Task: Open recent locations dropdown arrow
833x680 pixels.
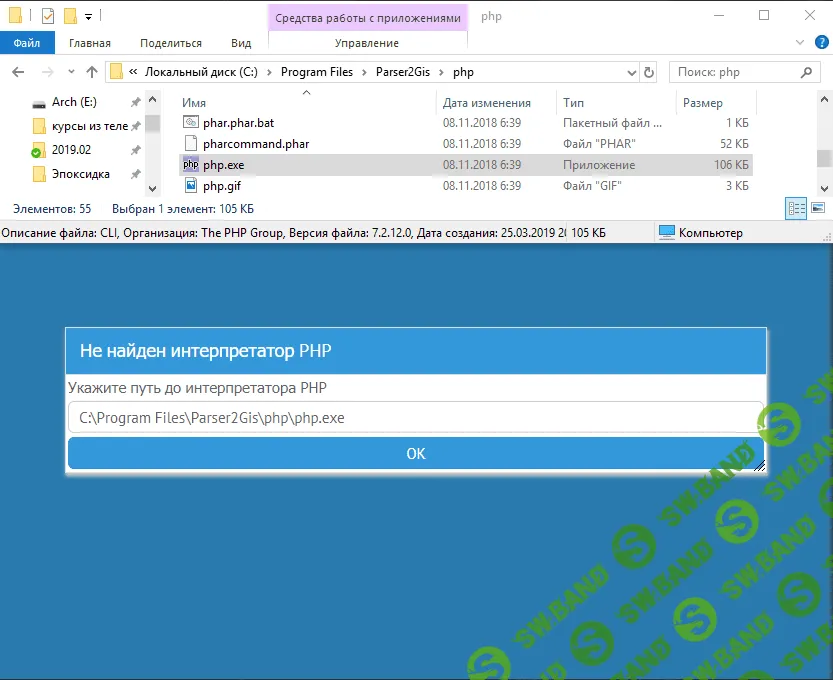Action: [x=70, y=72]
